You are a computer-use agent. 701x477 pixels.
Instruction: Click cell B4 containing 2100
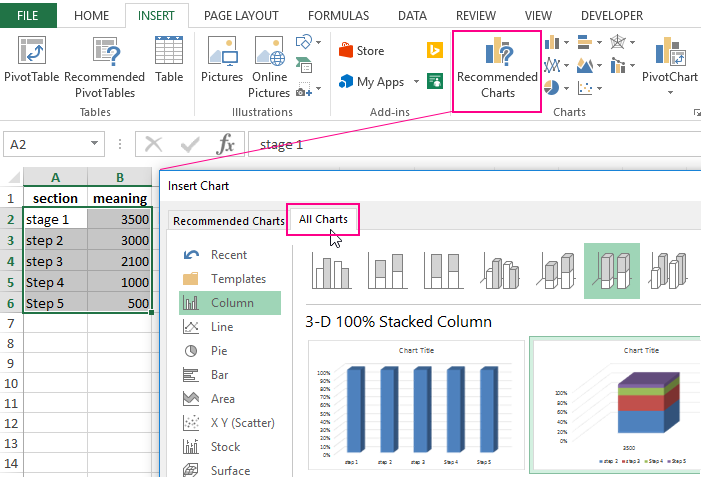[120, 261]
